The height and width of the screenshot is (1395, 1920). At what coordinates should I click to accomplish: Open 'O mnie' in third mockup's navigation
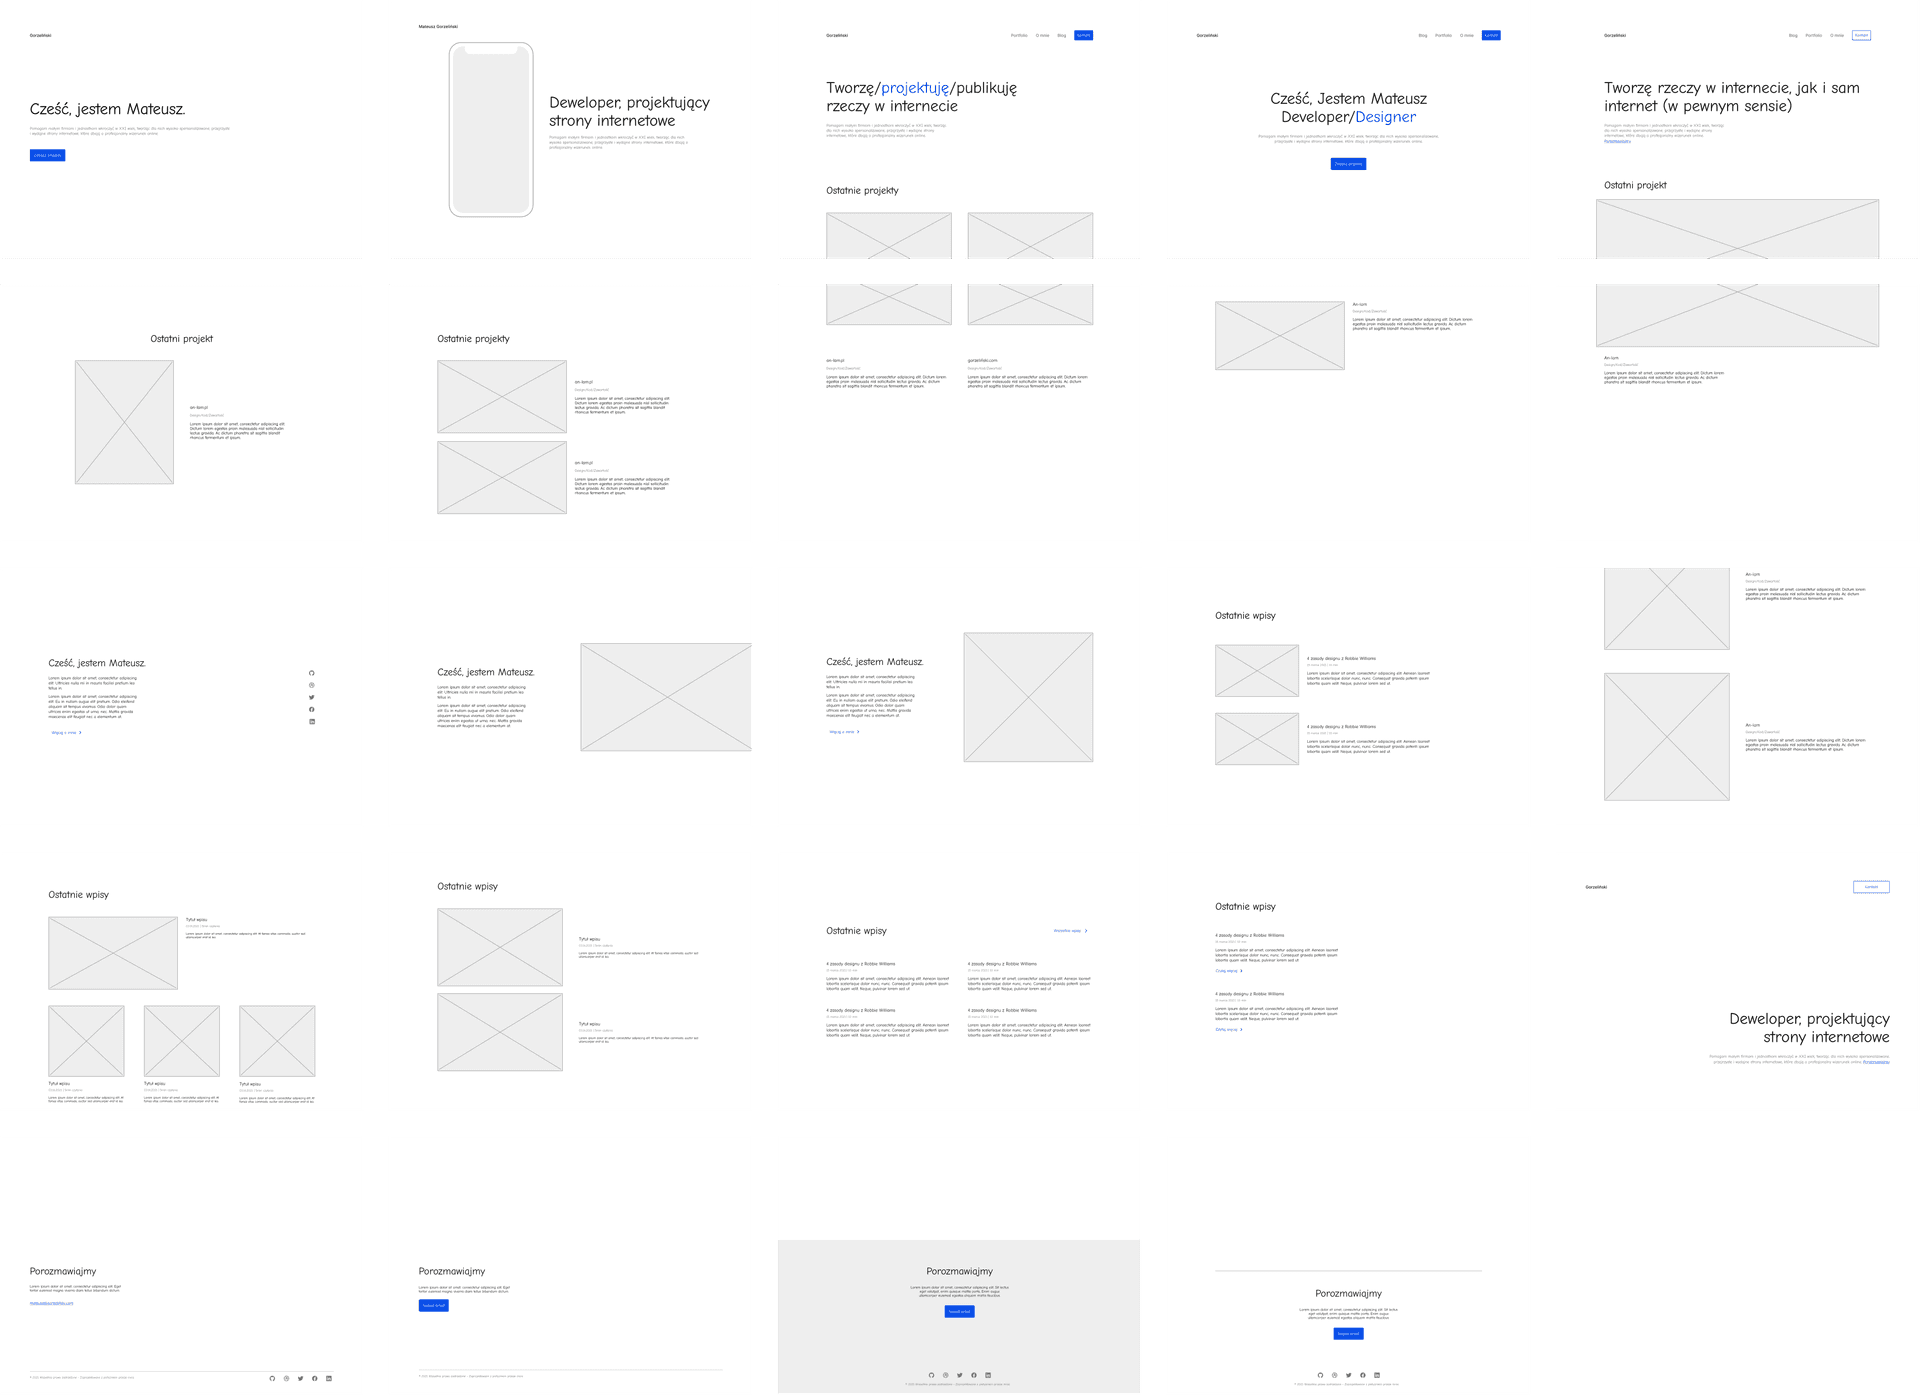(x=1043, y=35)
